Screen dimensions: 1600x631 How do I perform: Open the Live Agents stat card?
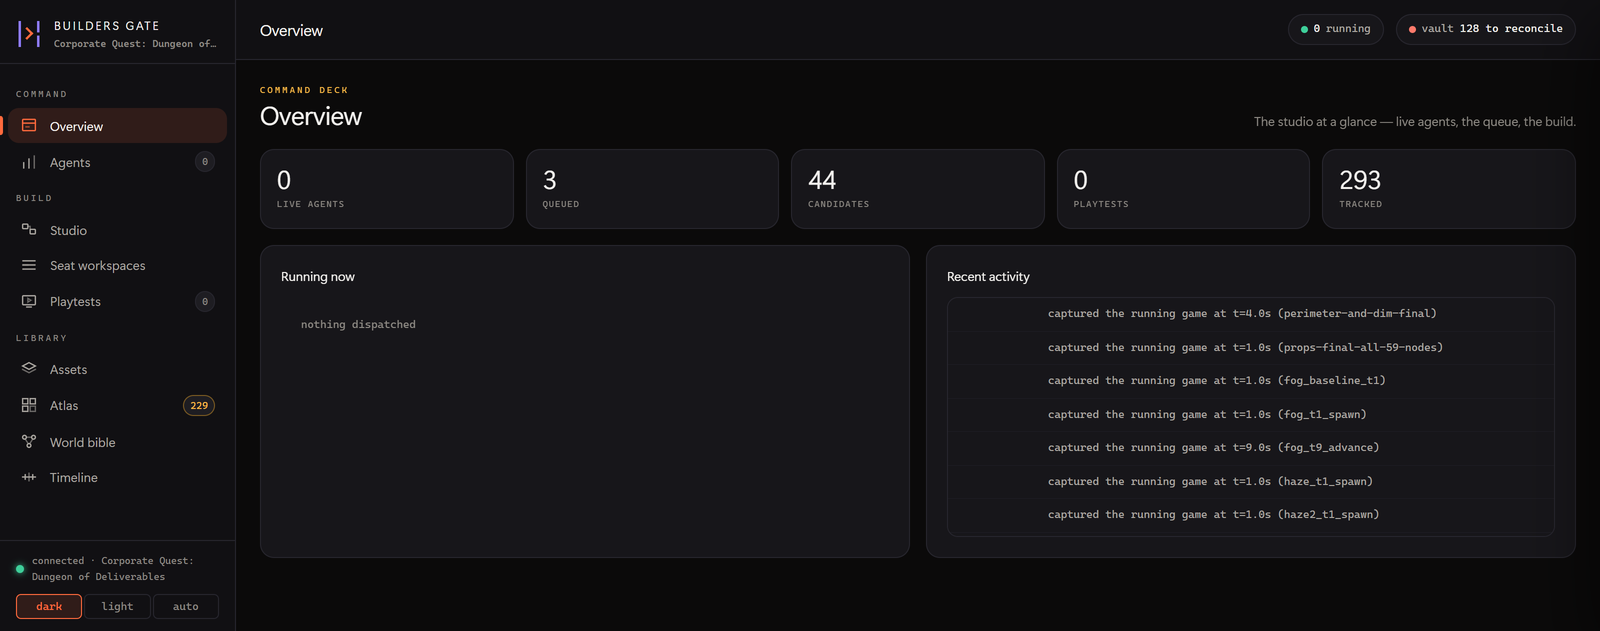(x=387, y=189)
